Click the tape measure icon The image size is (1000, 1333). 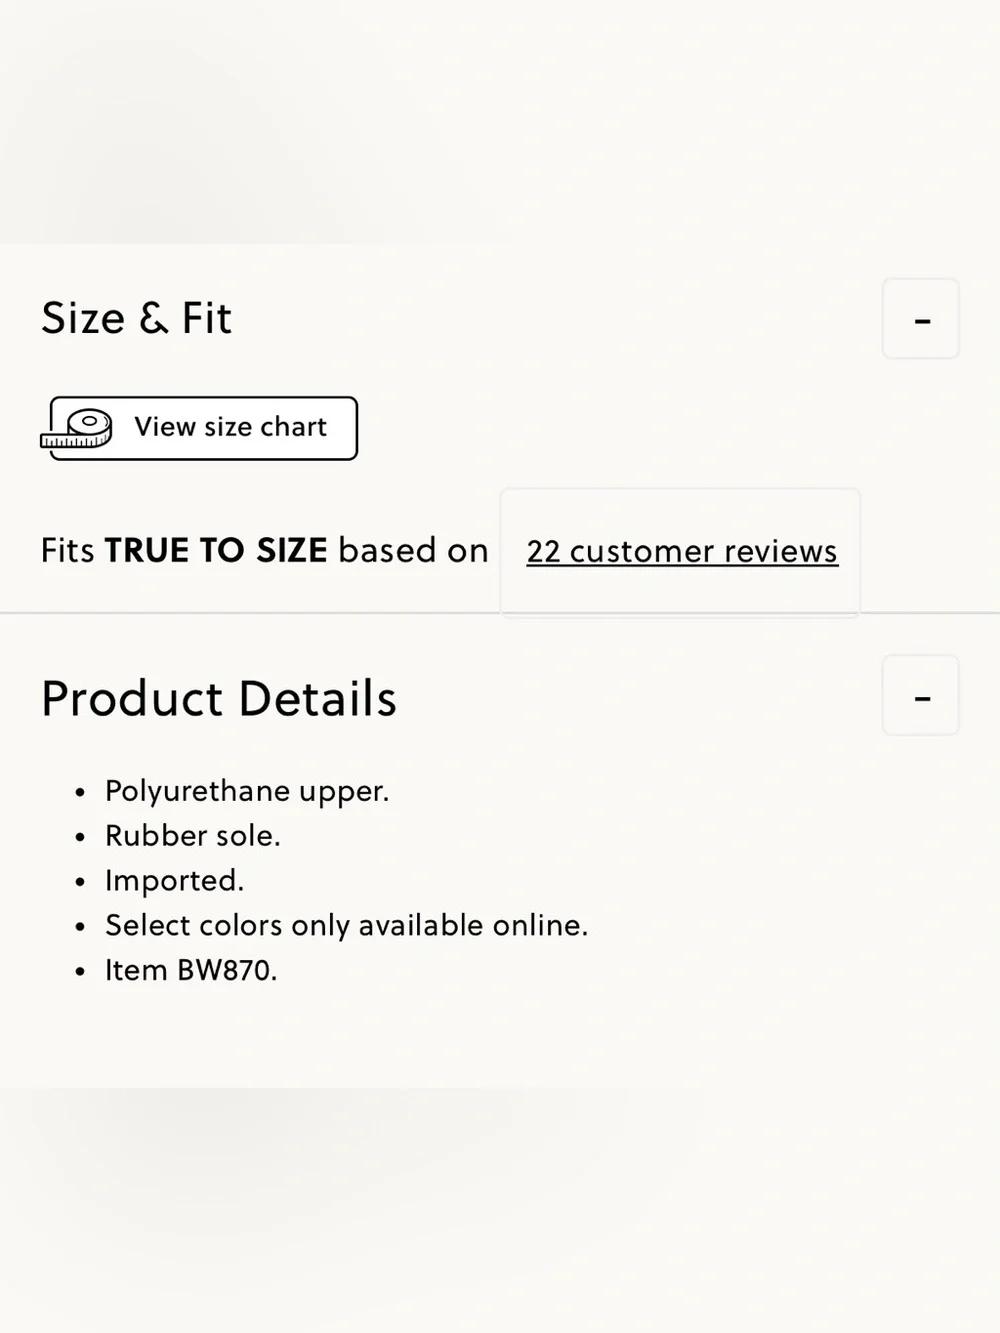[x=76, y=429]
